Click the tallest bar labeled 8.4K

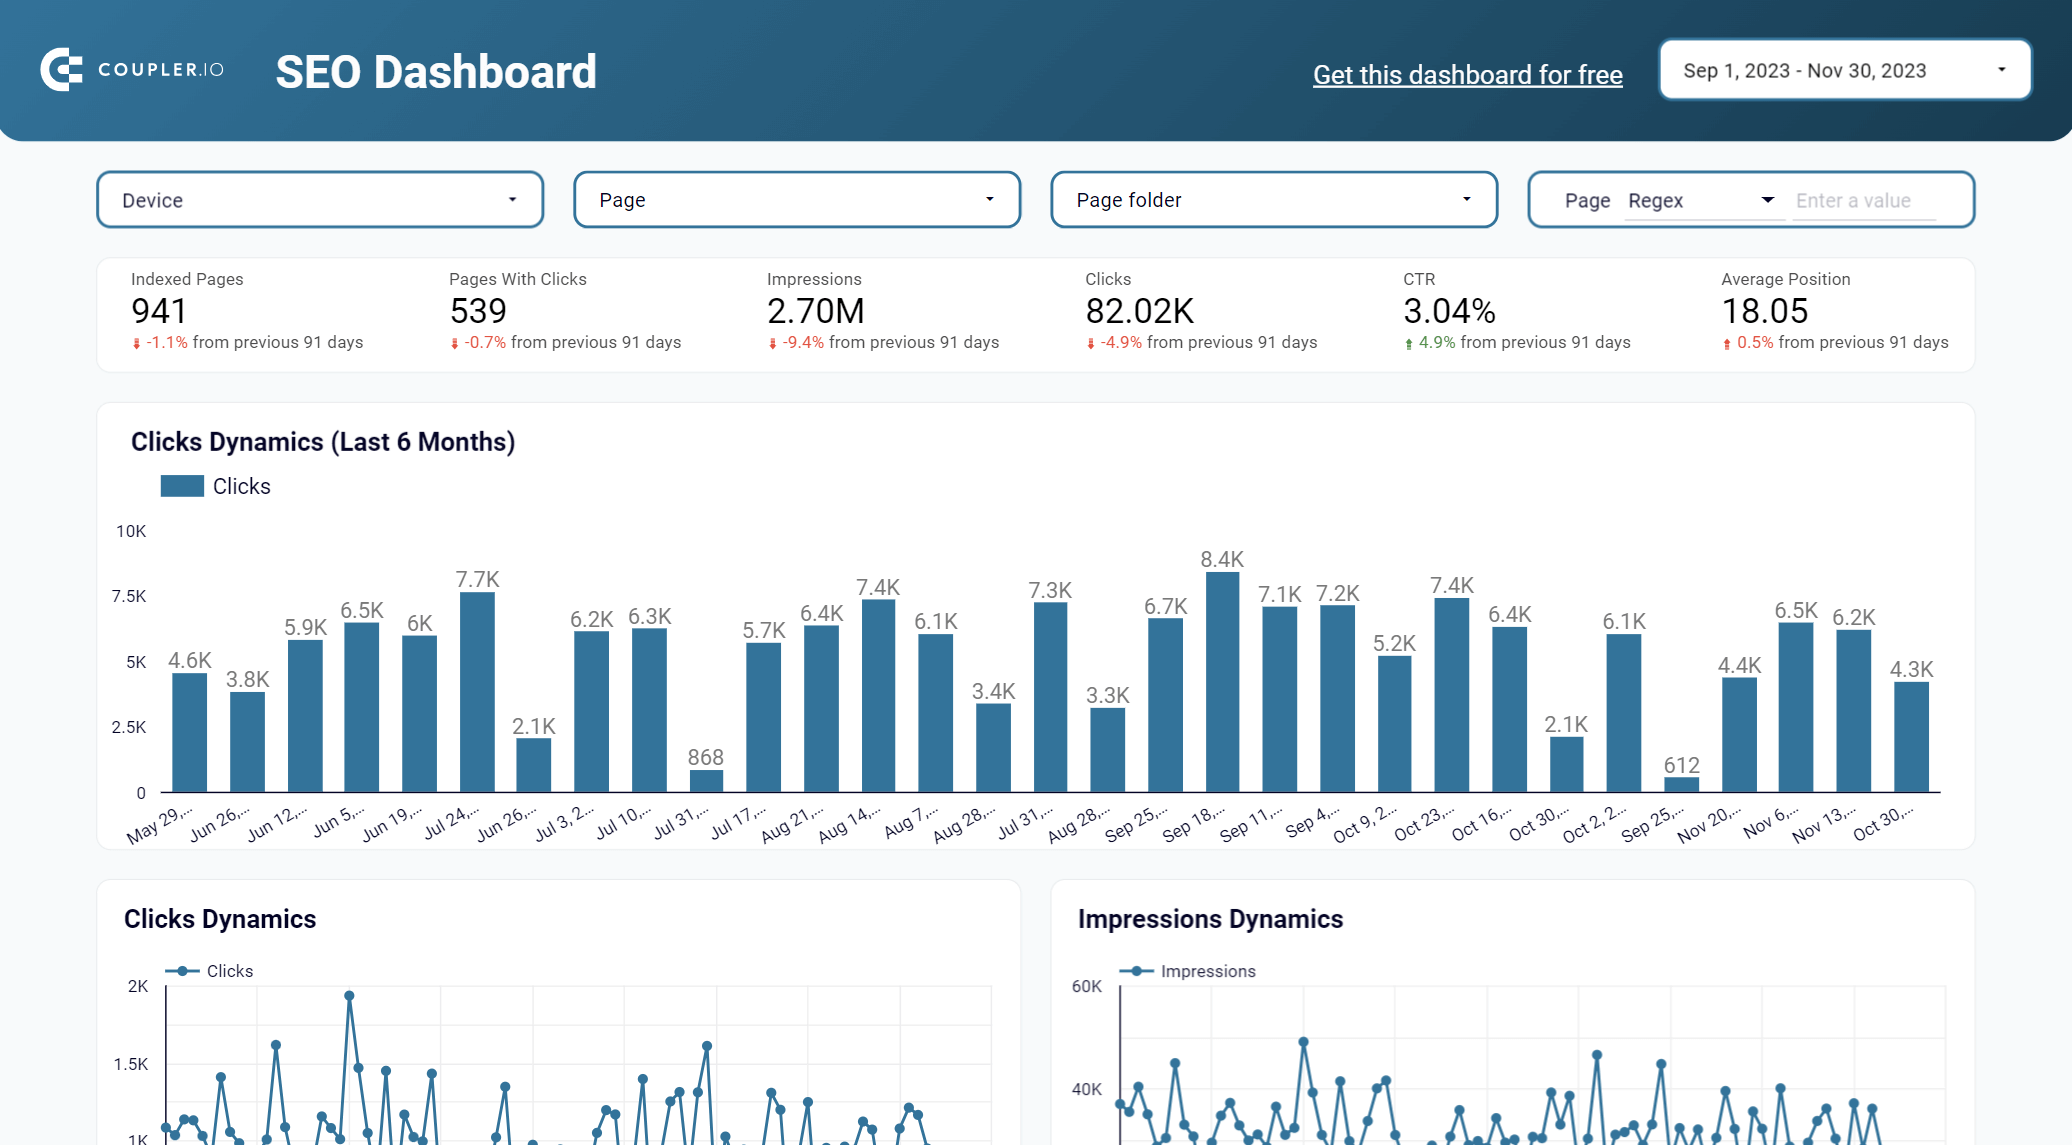[x=1222, y=682]
